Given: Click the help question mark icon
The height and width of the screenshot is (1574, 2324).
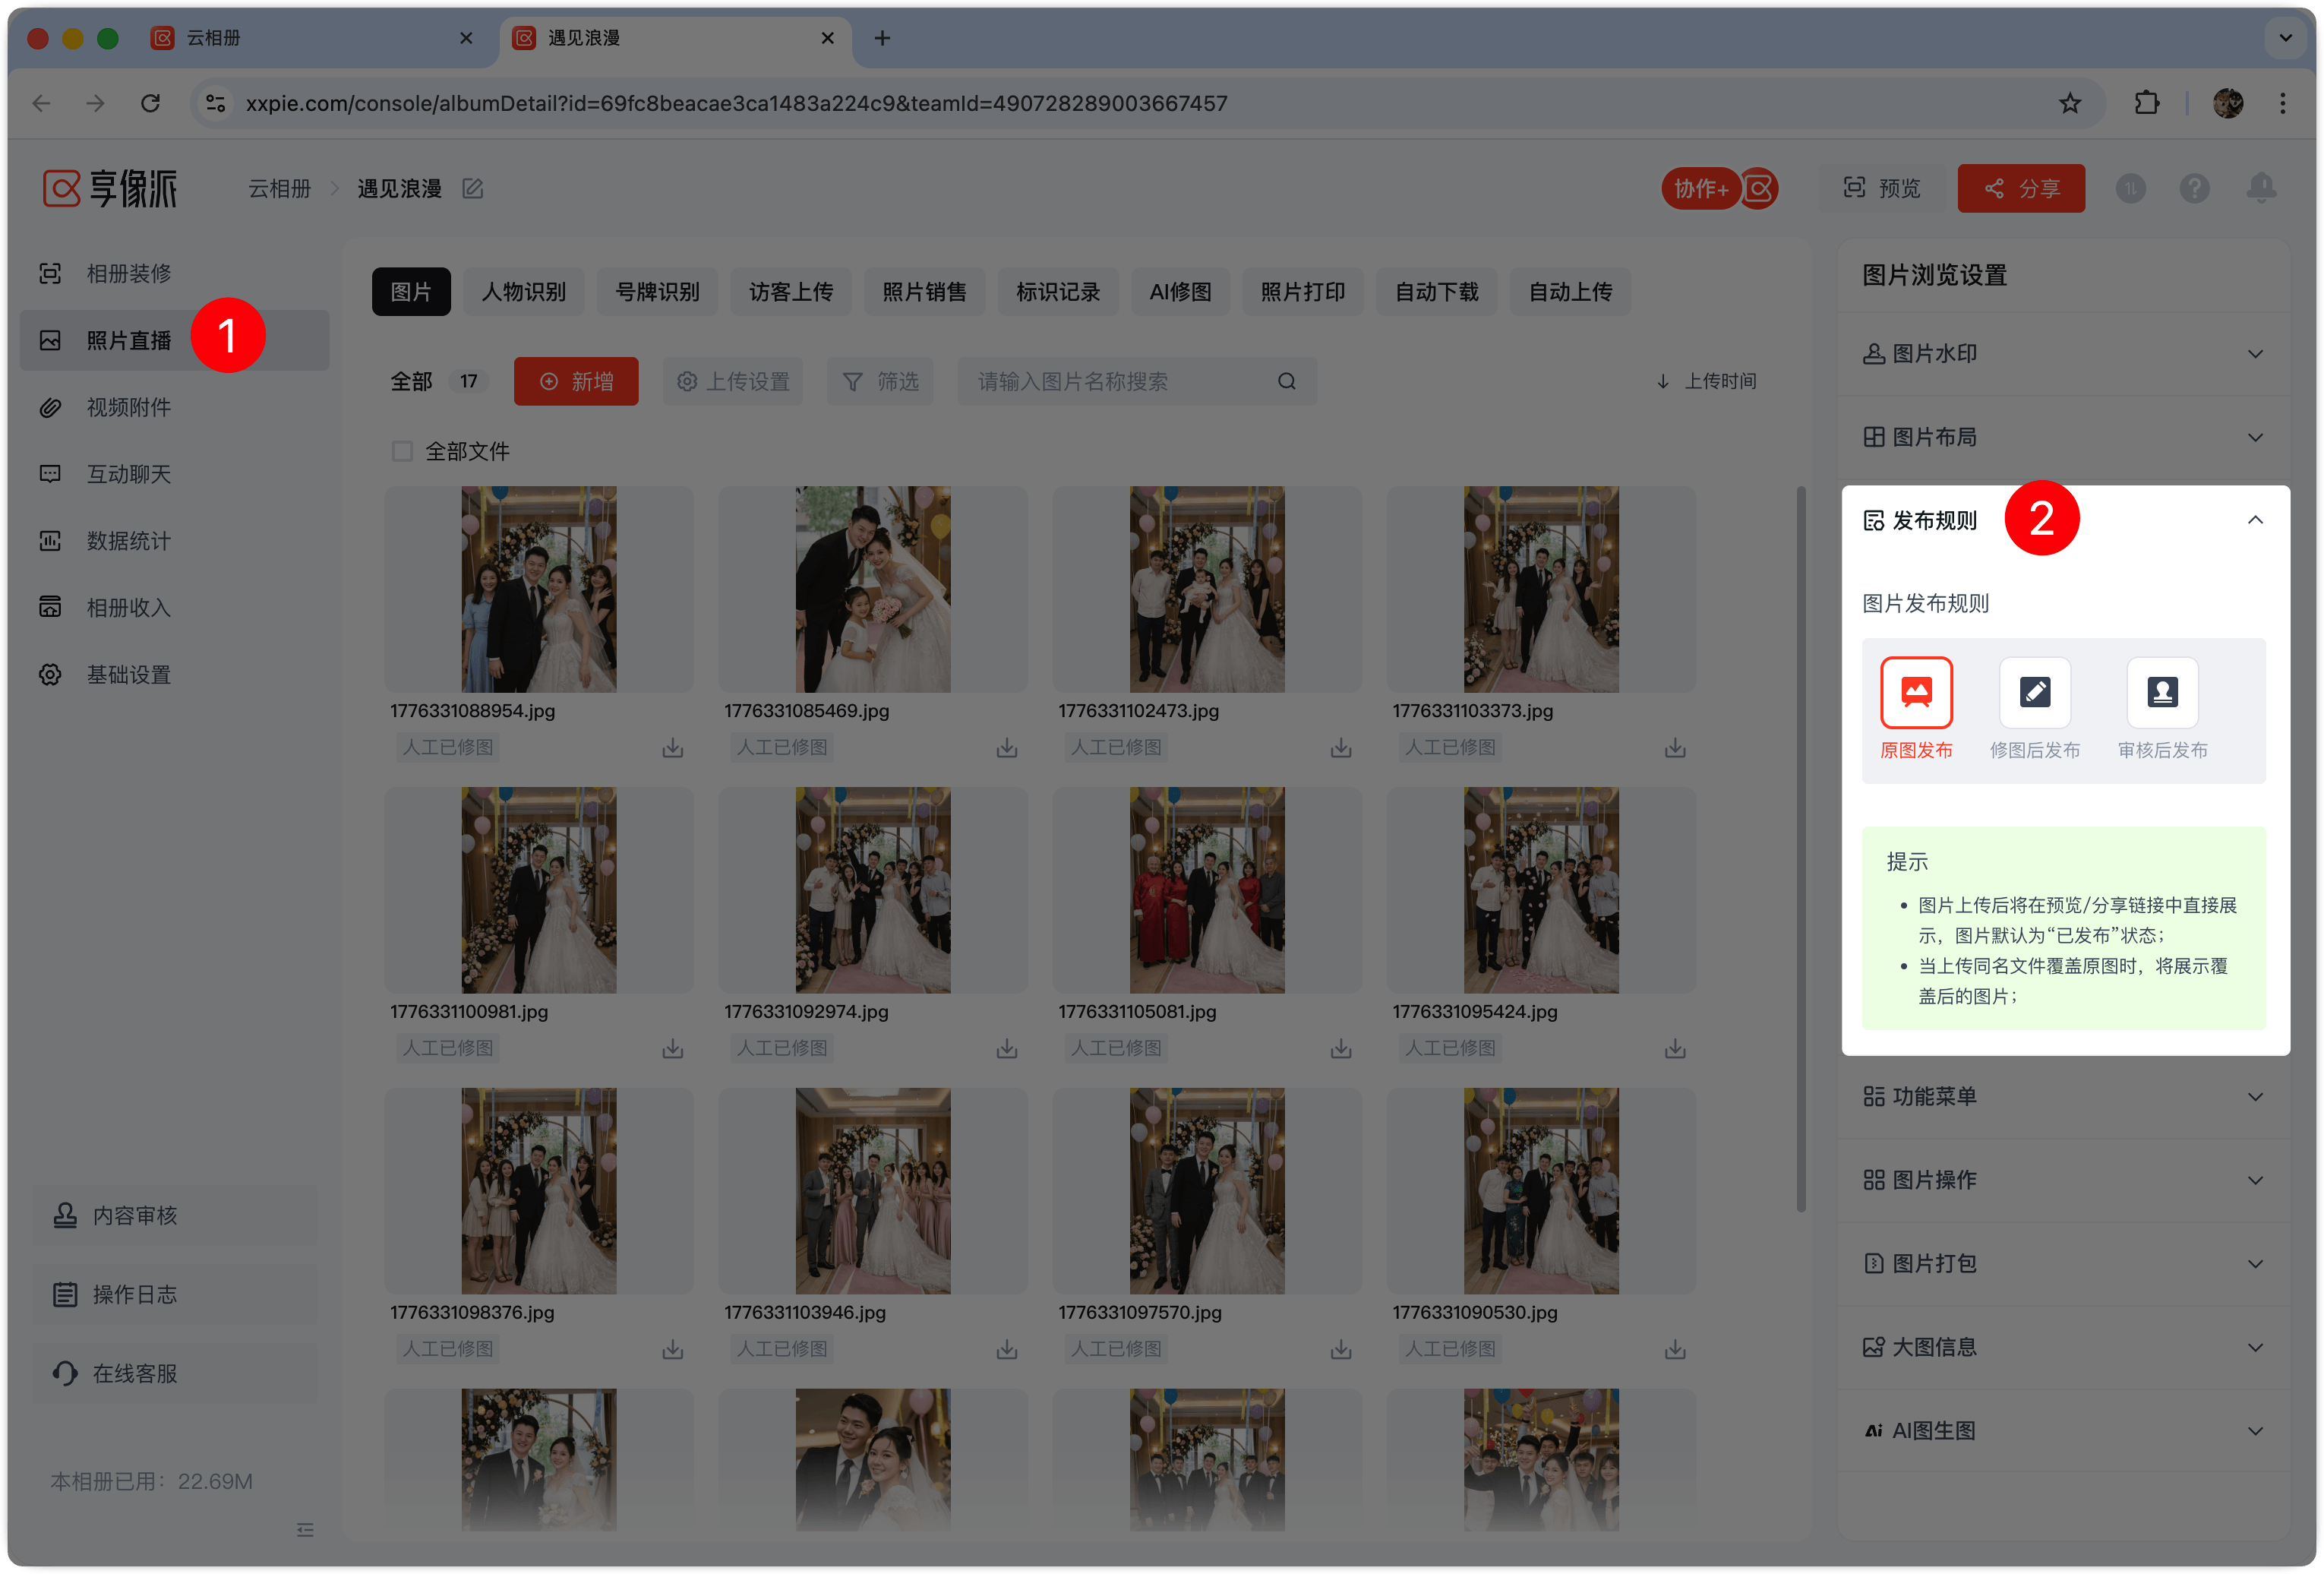Looking at the screenshot, I should click(2195, 188).
